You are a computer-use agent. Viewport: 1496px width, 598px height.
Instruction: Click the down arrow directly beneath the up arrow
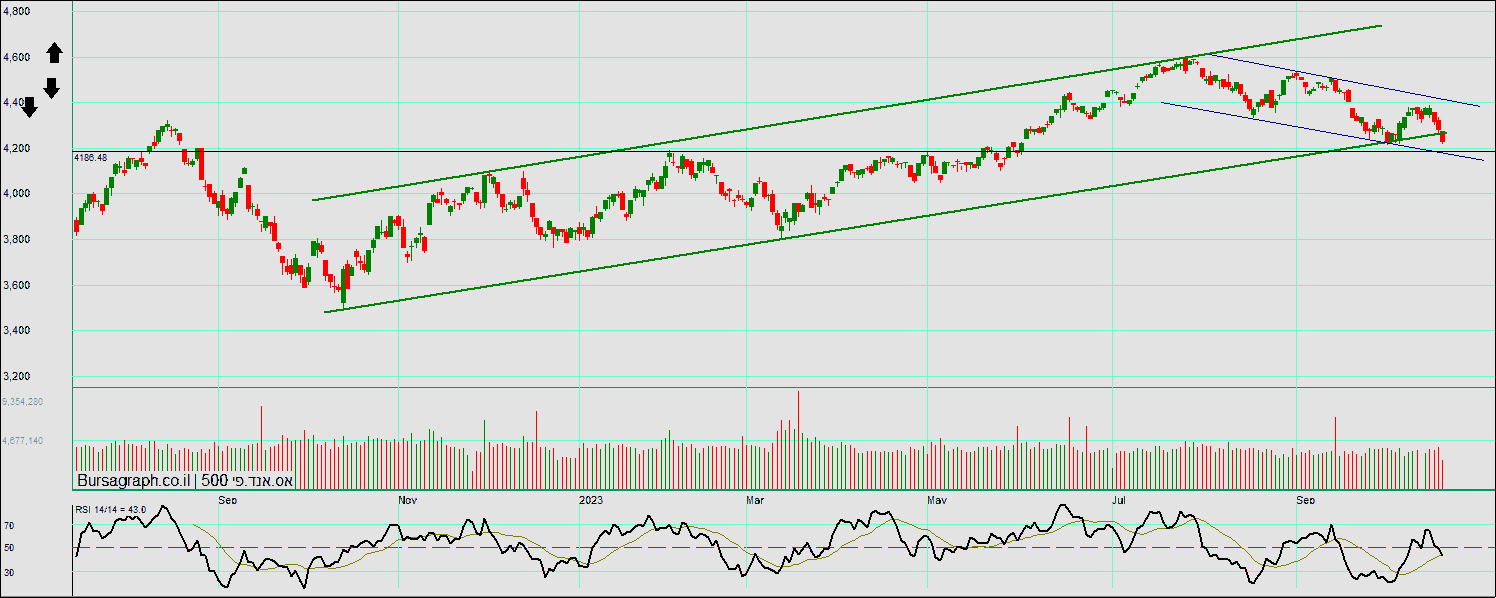(x=52, y=88)
